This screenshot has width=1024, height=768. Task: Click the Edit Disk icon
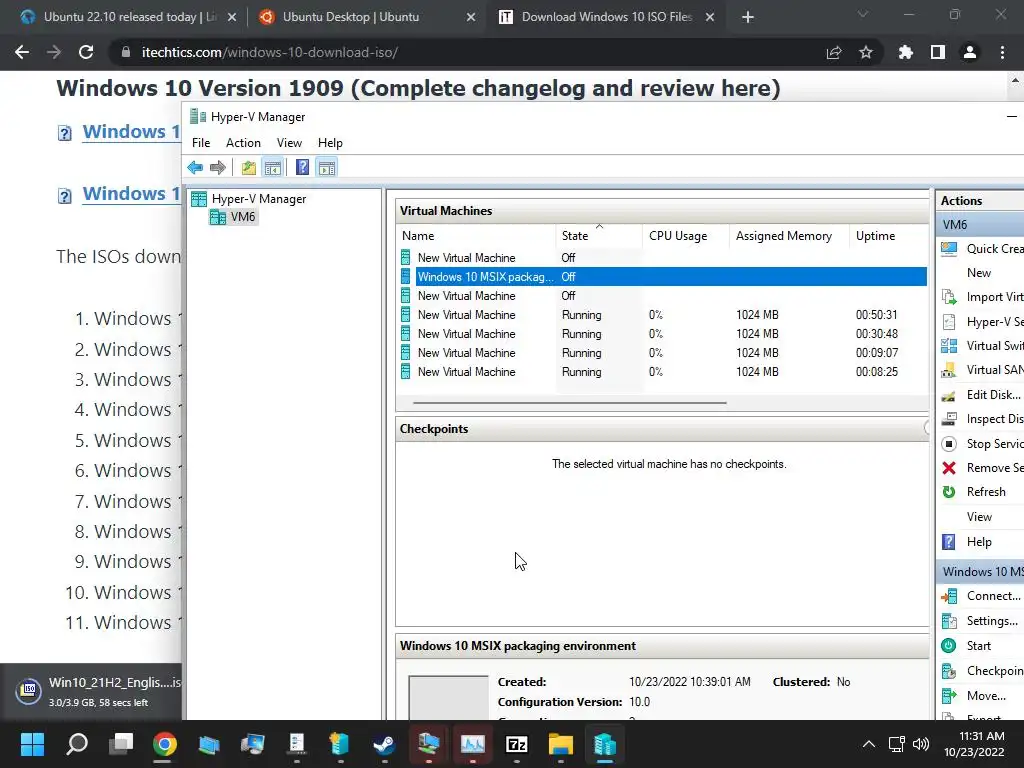[x=949, y=395]
